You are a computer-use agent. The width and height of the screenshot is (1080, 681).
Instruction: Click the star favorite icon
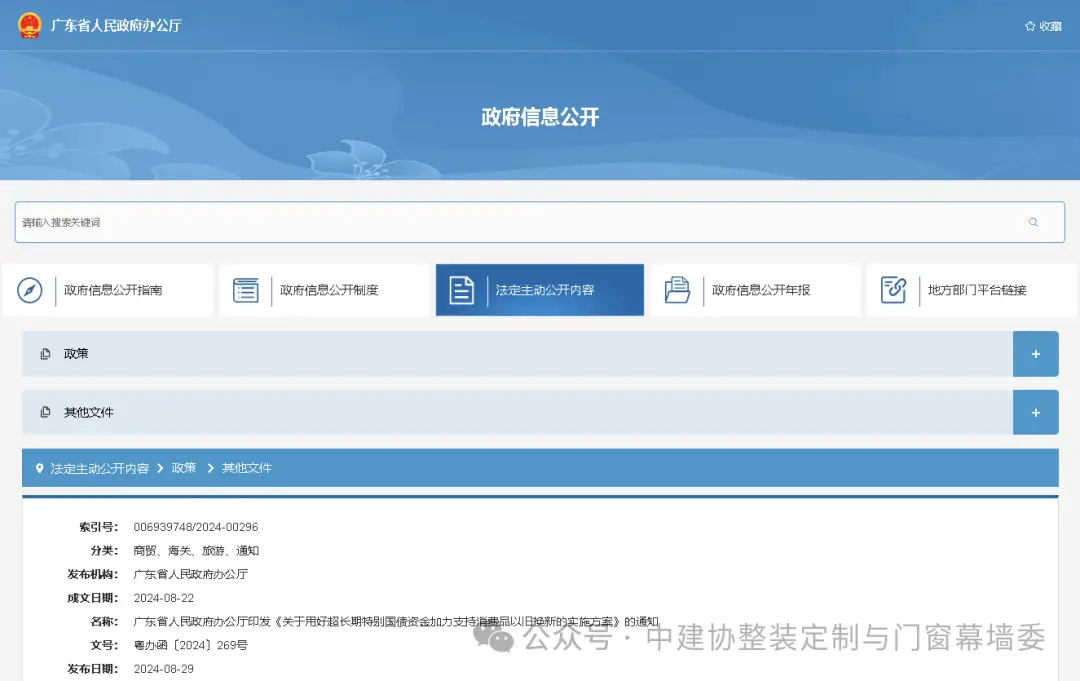click(x=1030, y=26)
